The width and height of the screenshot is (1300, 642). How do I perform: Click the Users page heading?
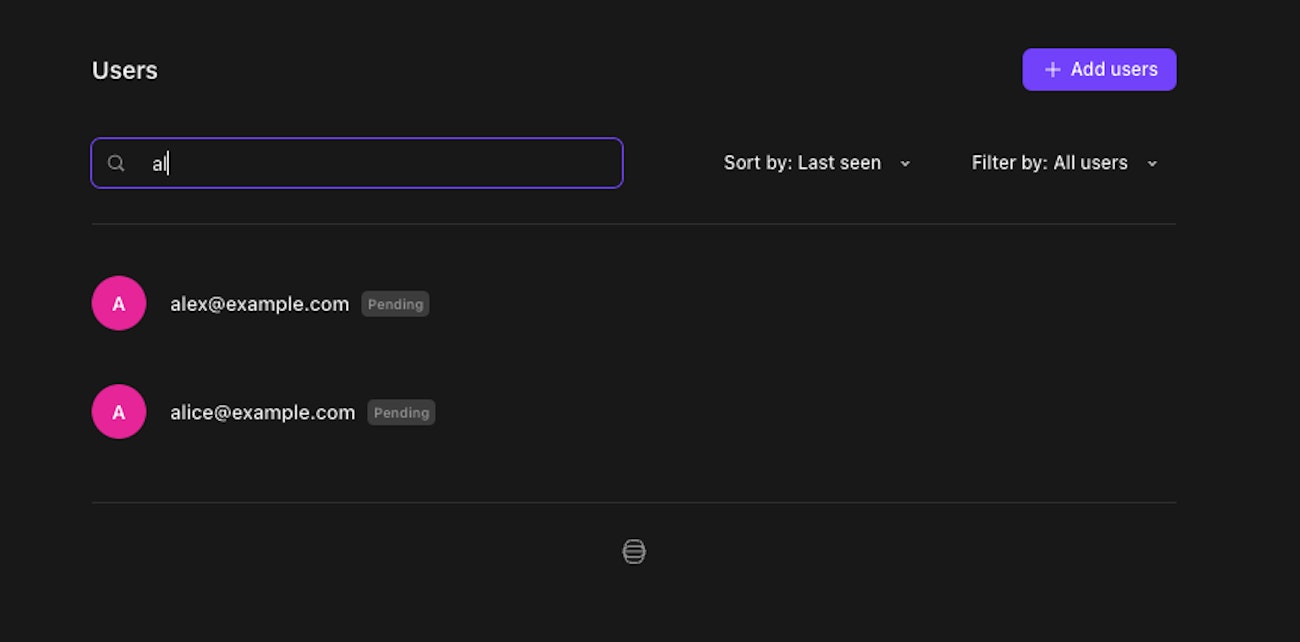(125, 70)
